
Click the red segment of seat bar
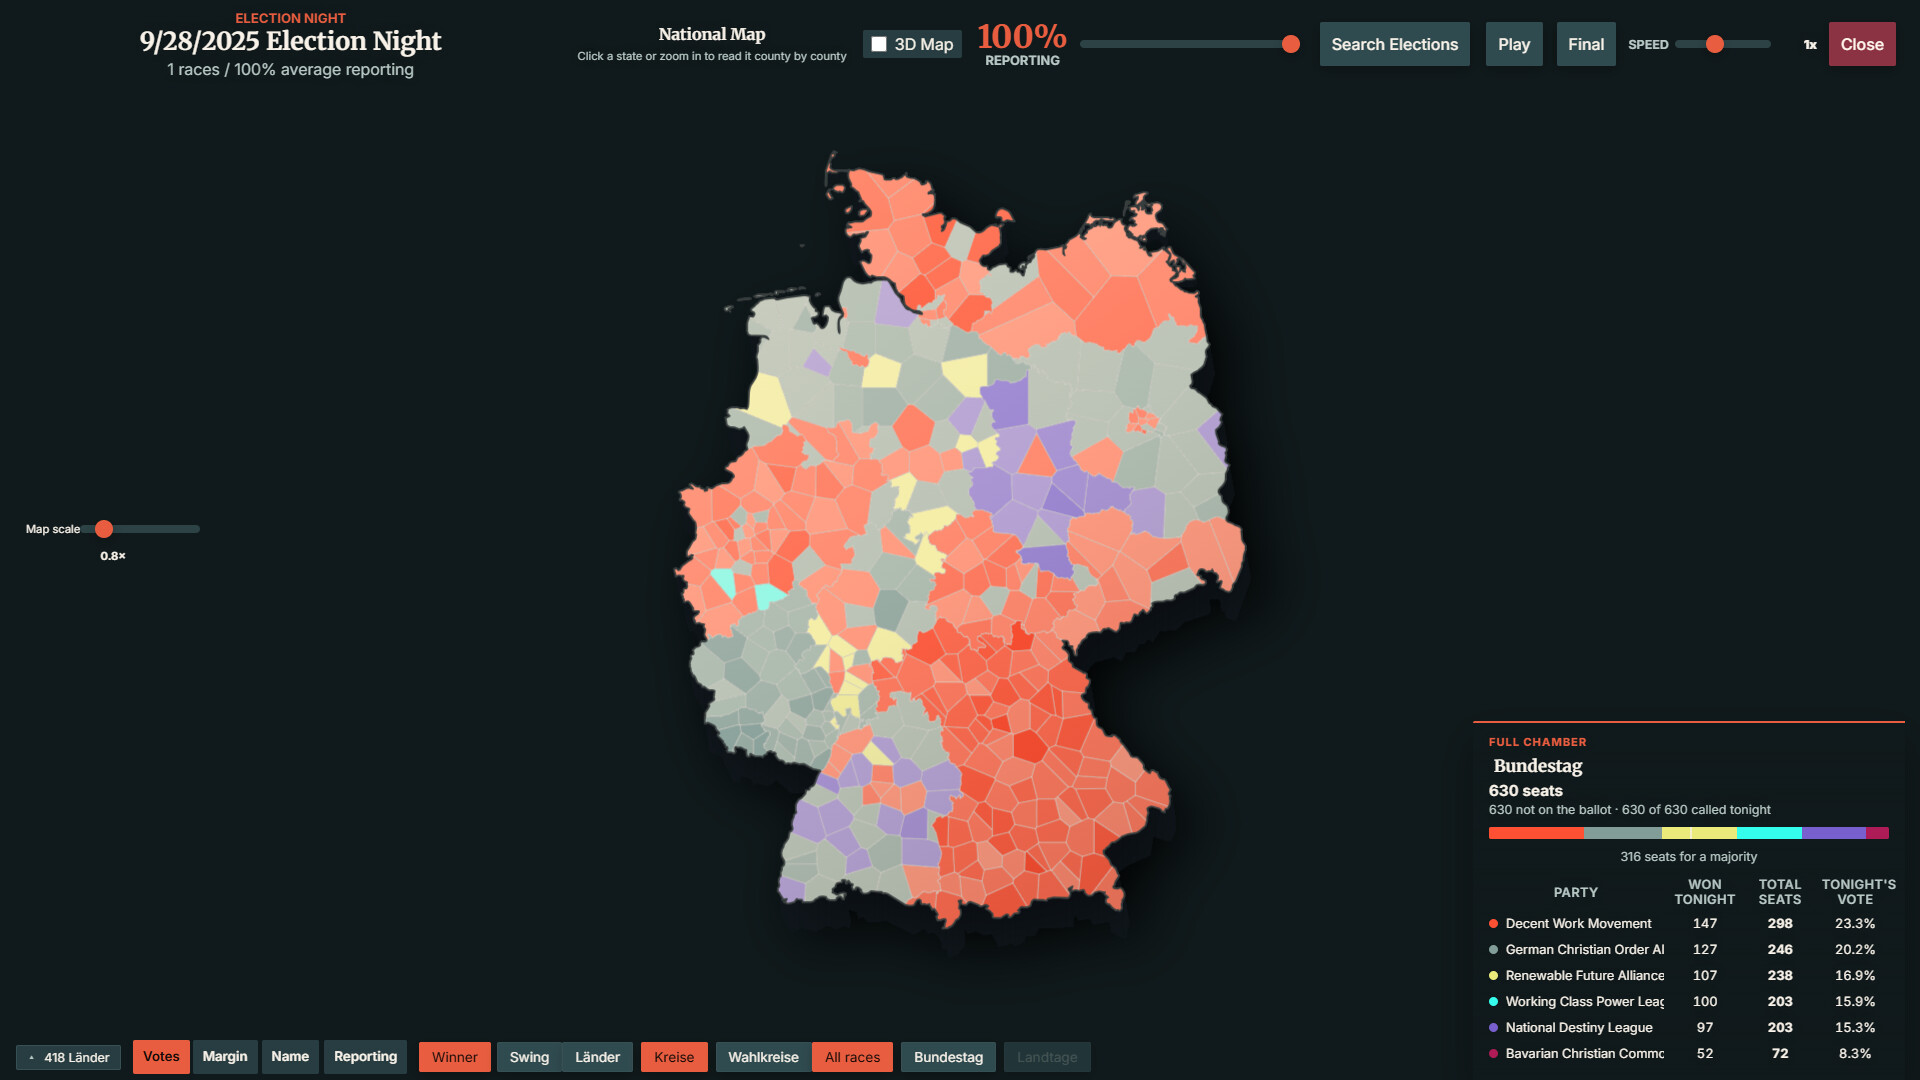(1536, 833)
